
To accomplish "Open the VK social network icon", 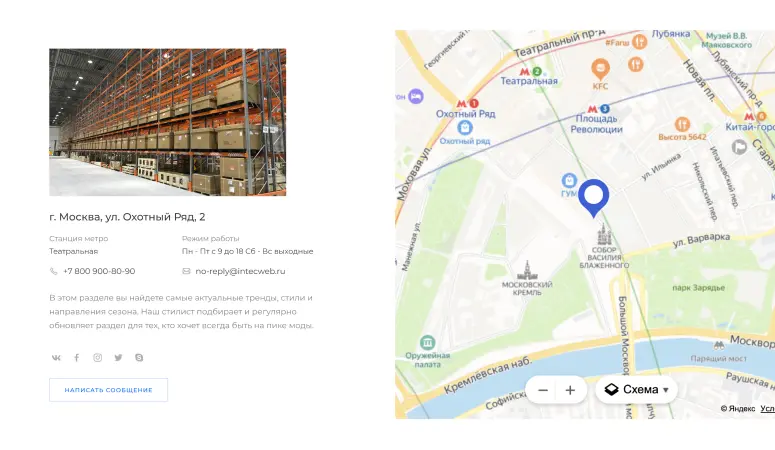I will (56, 358).
